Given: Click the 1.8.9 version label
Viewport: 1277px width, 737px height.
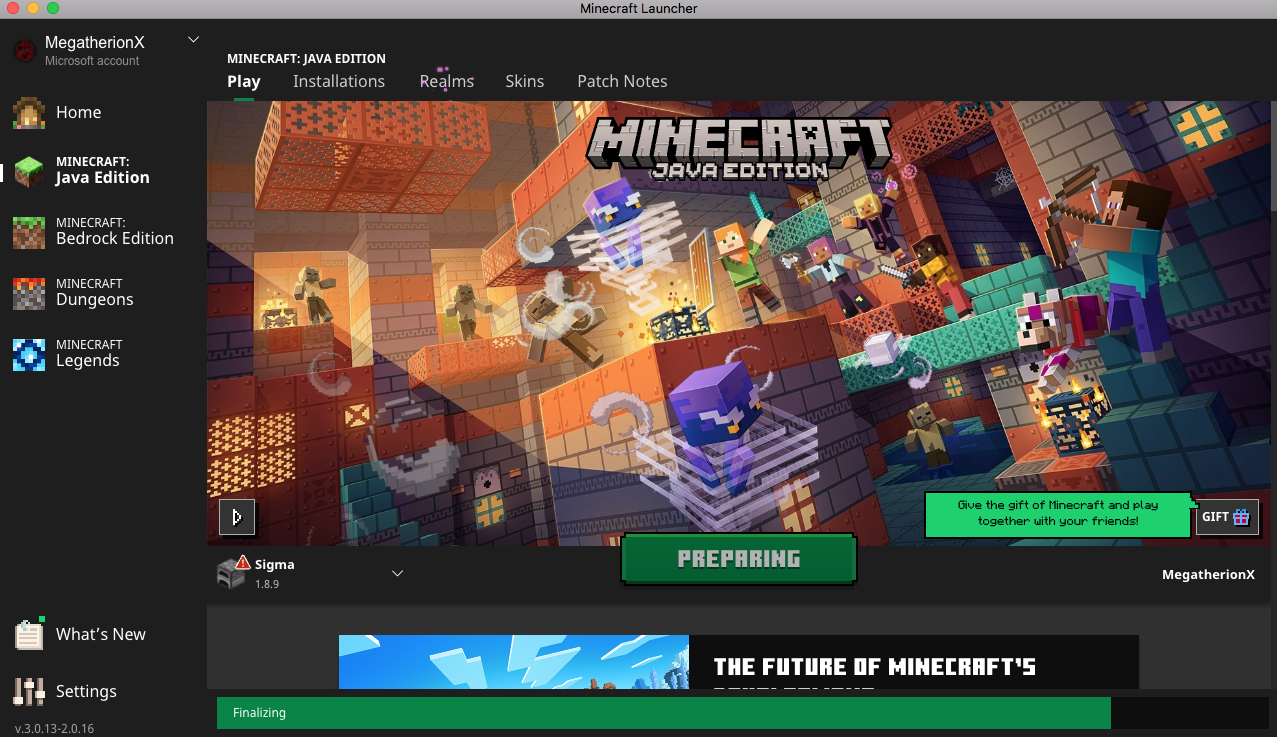Looking at the screenshot, I should 267,584.
